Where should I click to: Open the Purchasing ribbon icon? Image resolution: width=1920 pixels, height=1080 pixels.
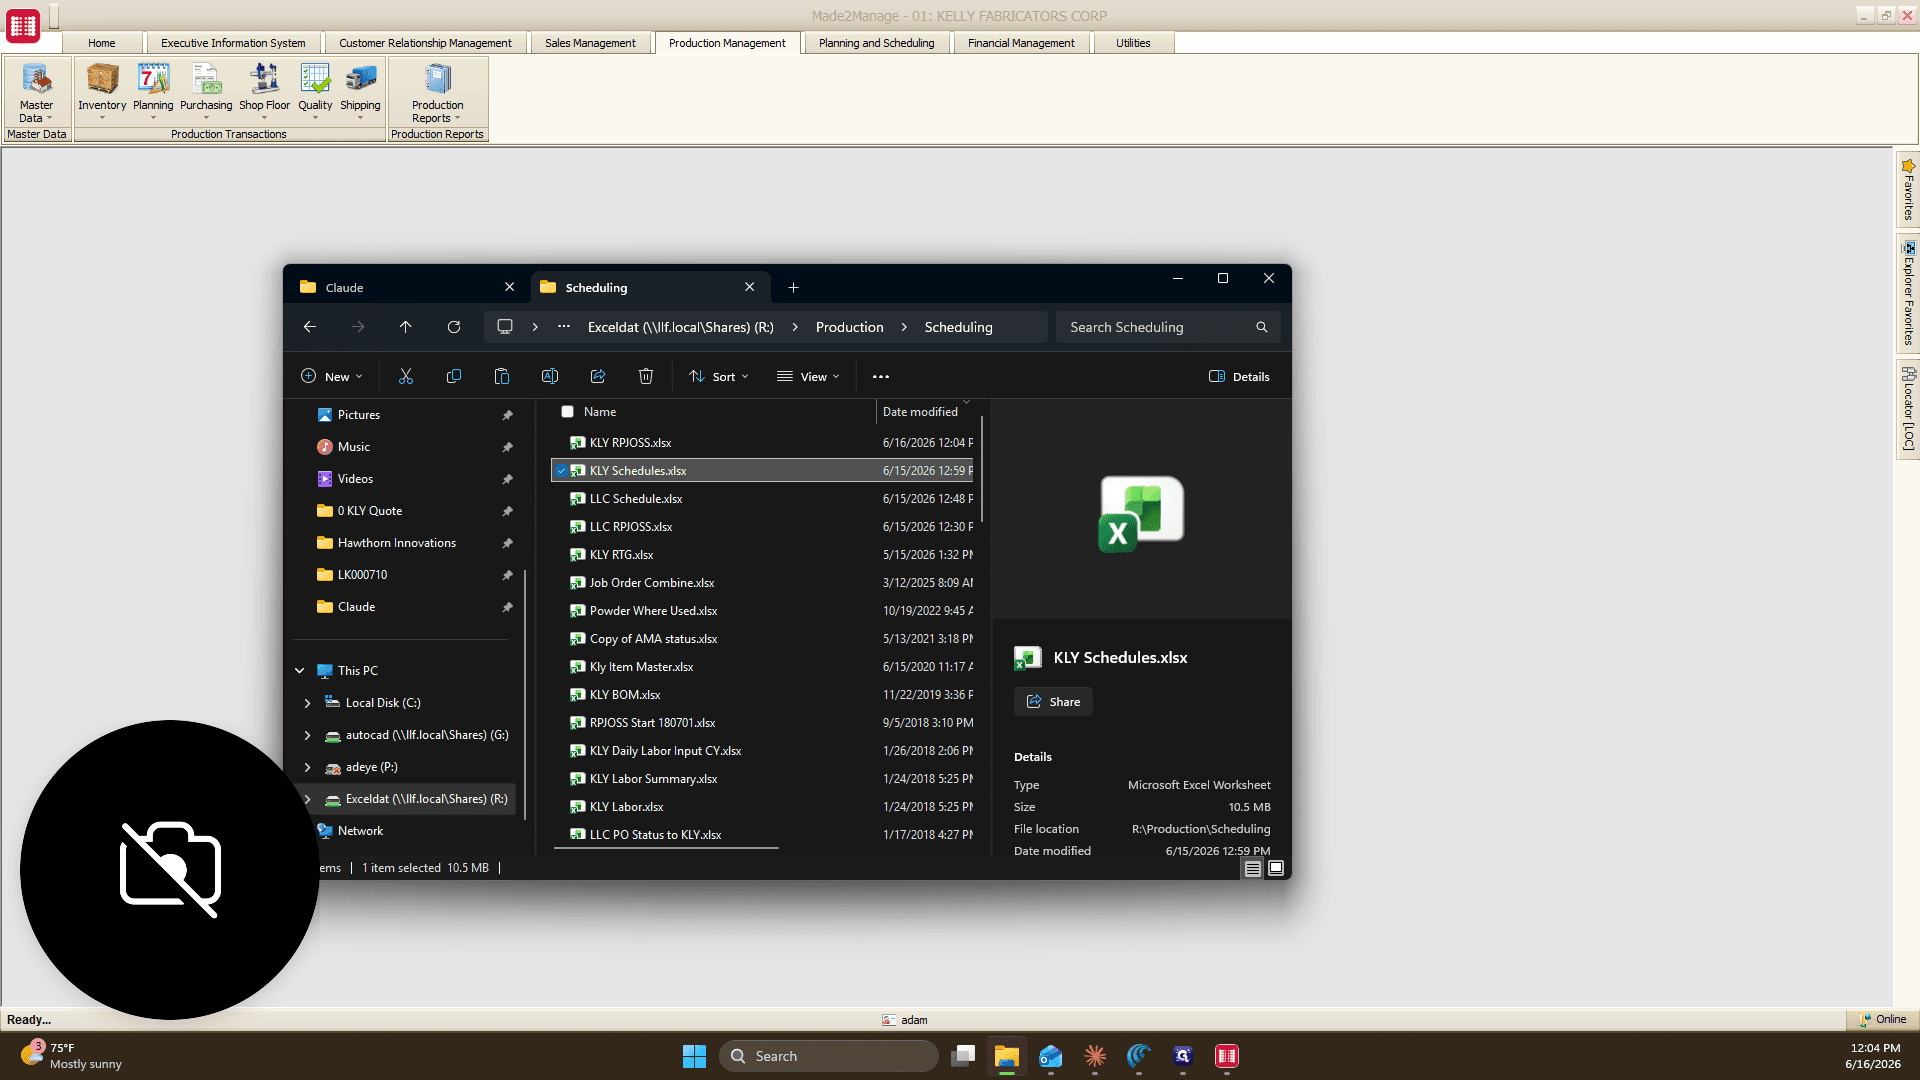point(206,90)
